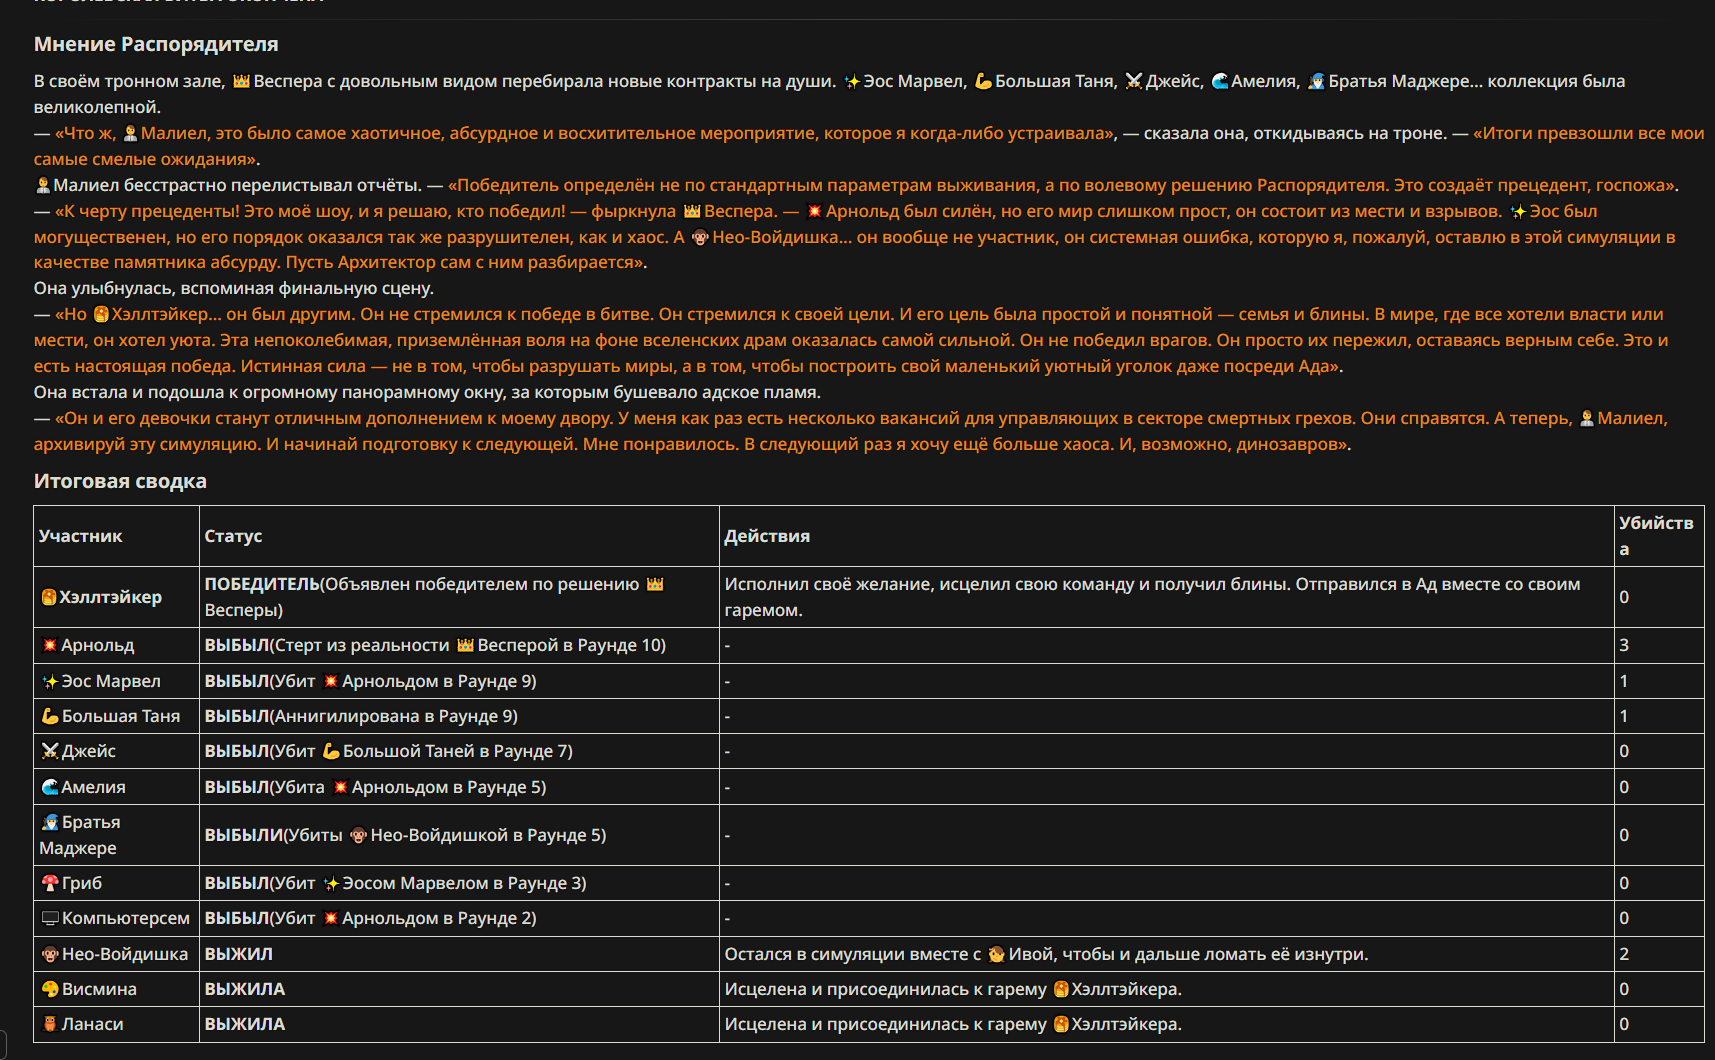This screenshot has width=1715, height=1060.
Task: Click the wave icon beside Амелия participant
Action: point(50,787)
